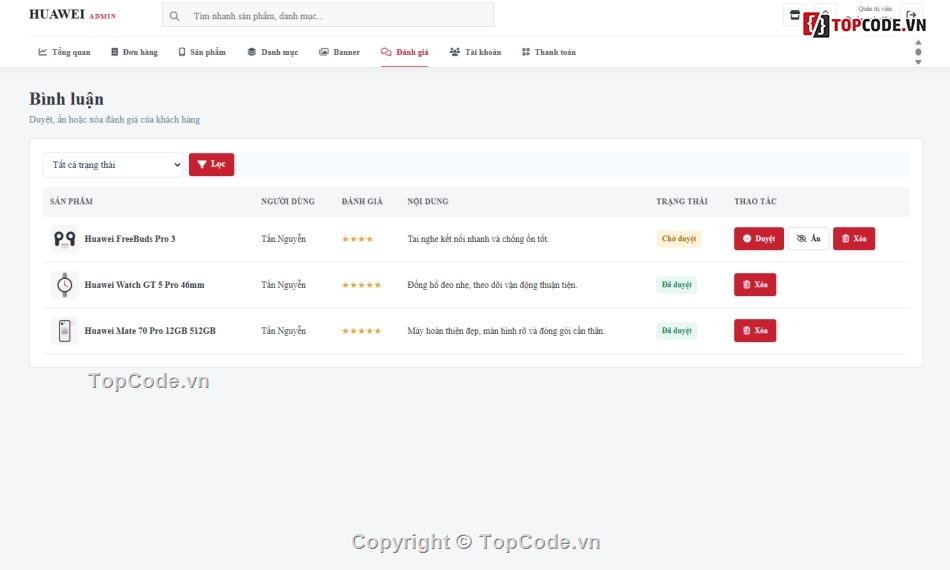
Task: Click the nav scrollbar up arrow
Action: click(x=918, y=43)
